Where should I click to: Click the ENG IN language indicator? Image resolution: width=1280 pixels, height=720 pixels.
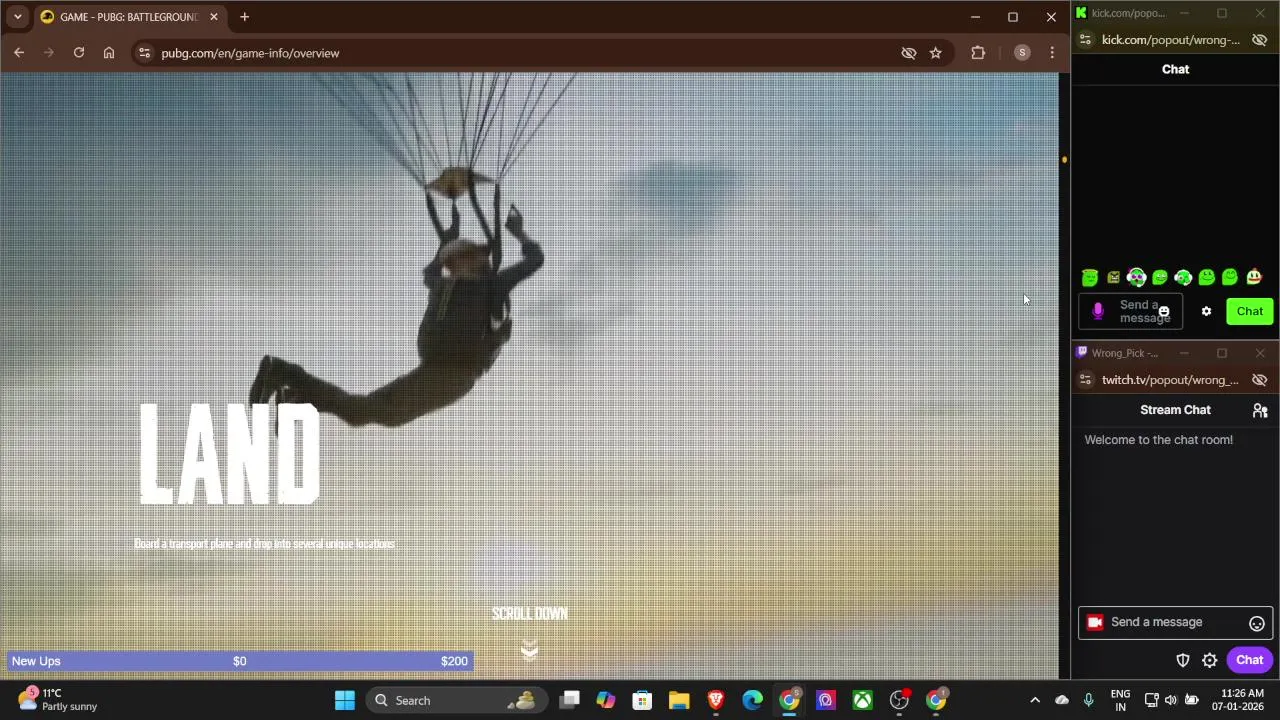[1120, 700]
